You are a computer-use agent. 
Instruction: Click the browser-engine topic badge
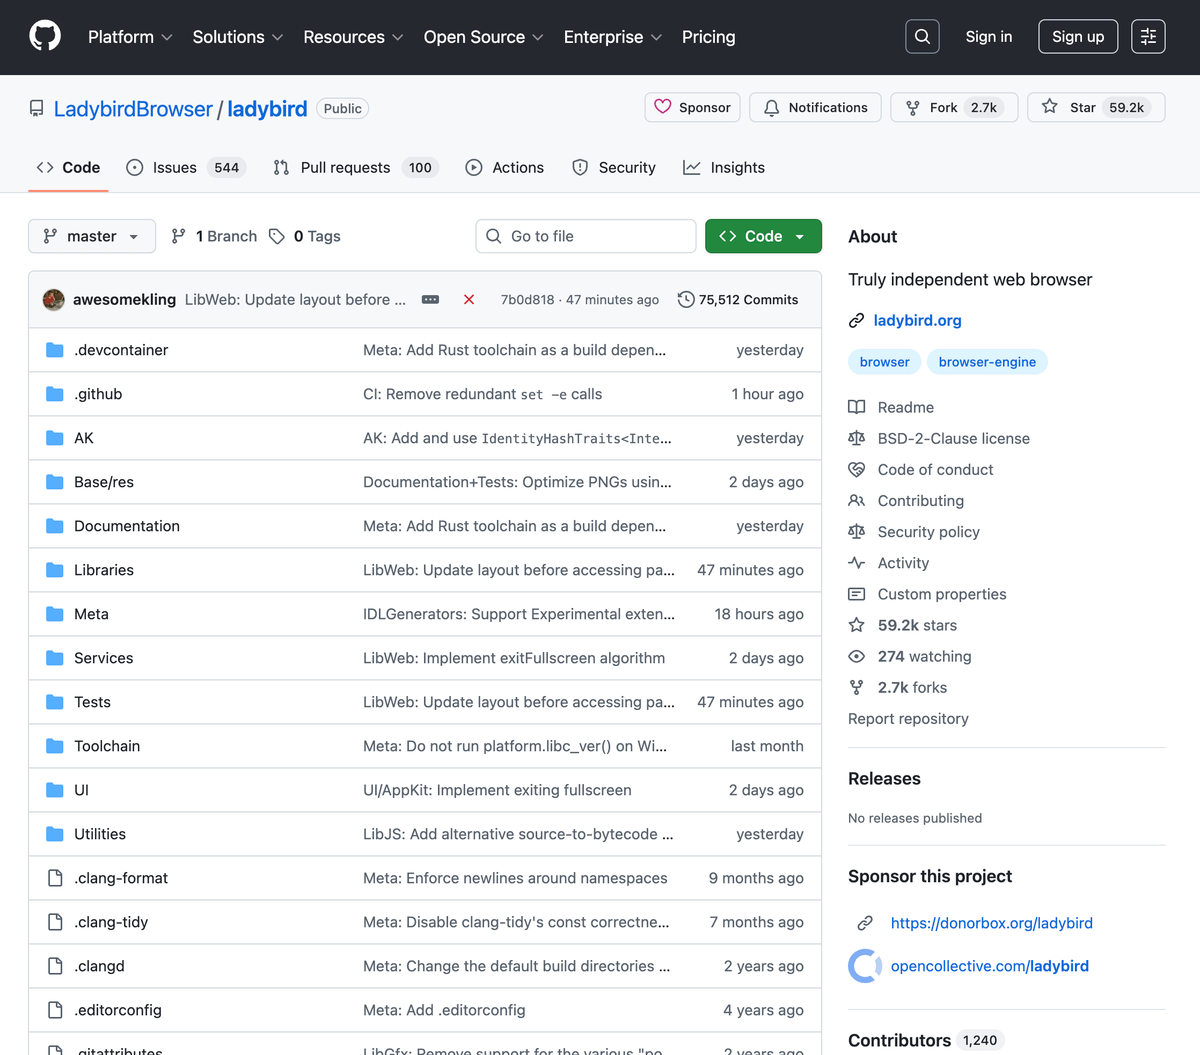pyautogui.click(x=987, y=361)
